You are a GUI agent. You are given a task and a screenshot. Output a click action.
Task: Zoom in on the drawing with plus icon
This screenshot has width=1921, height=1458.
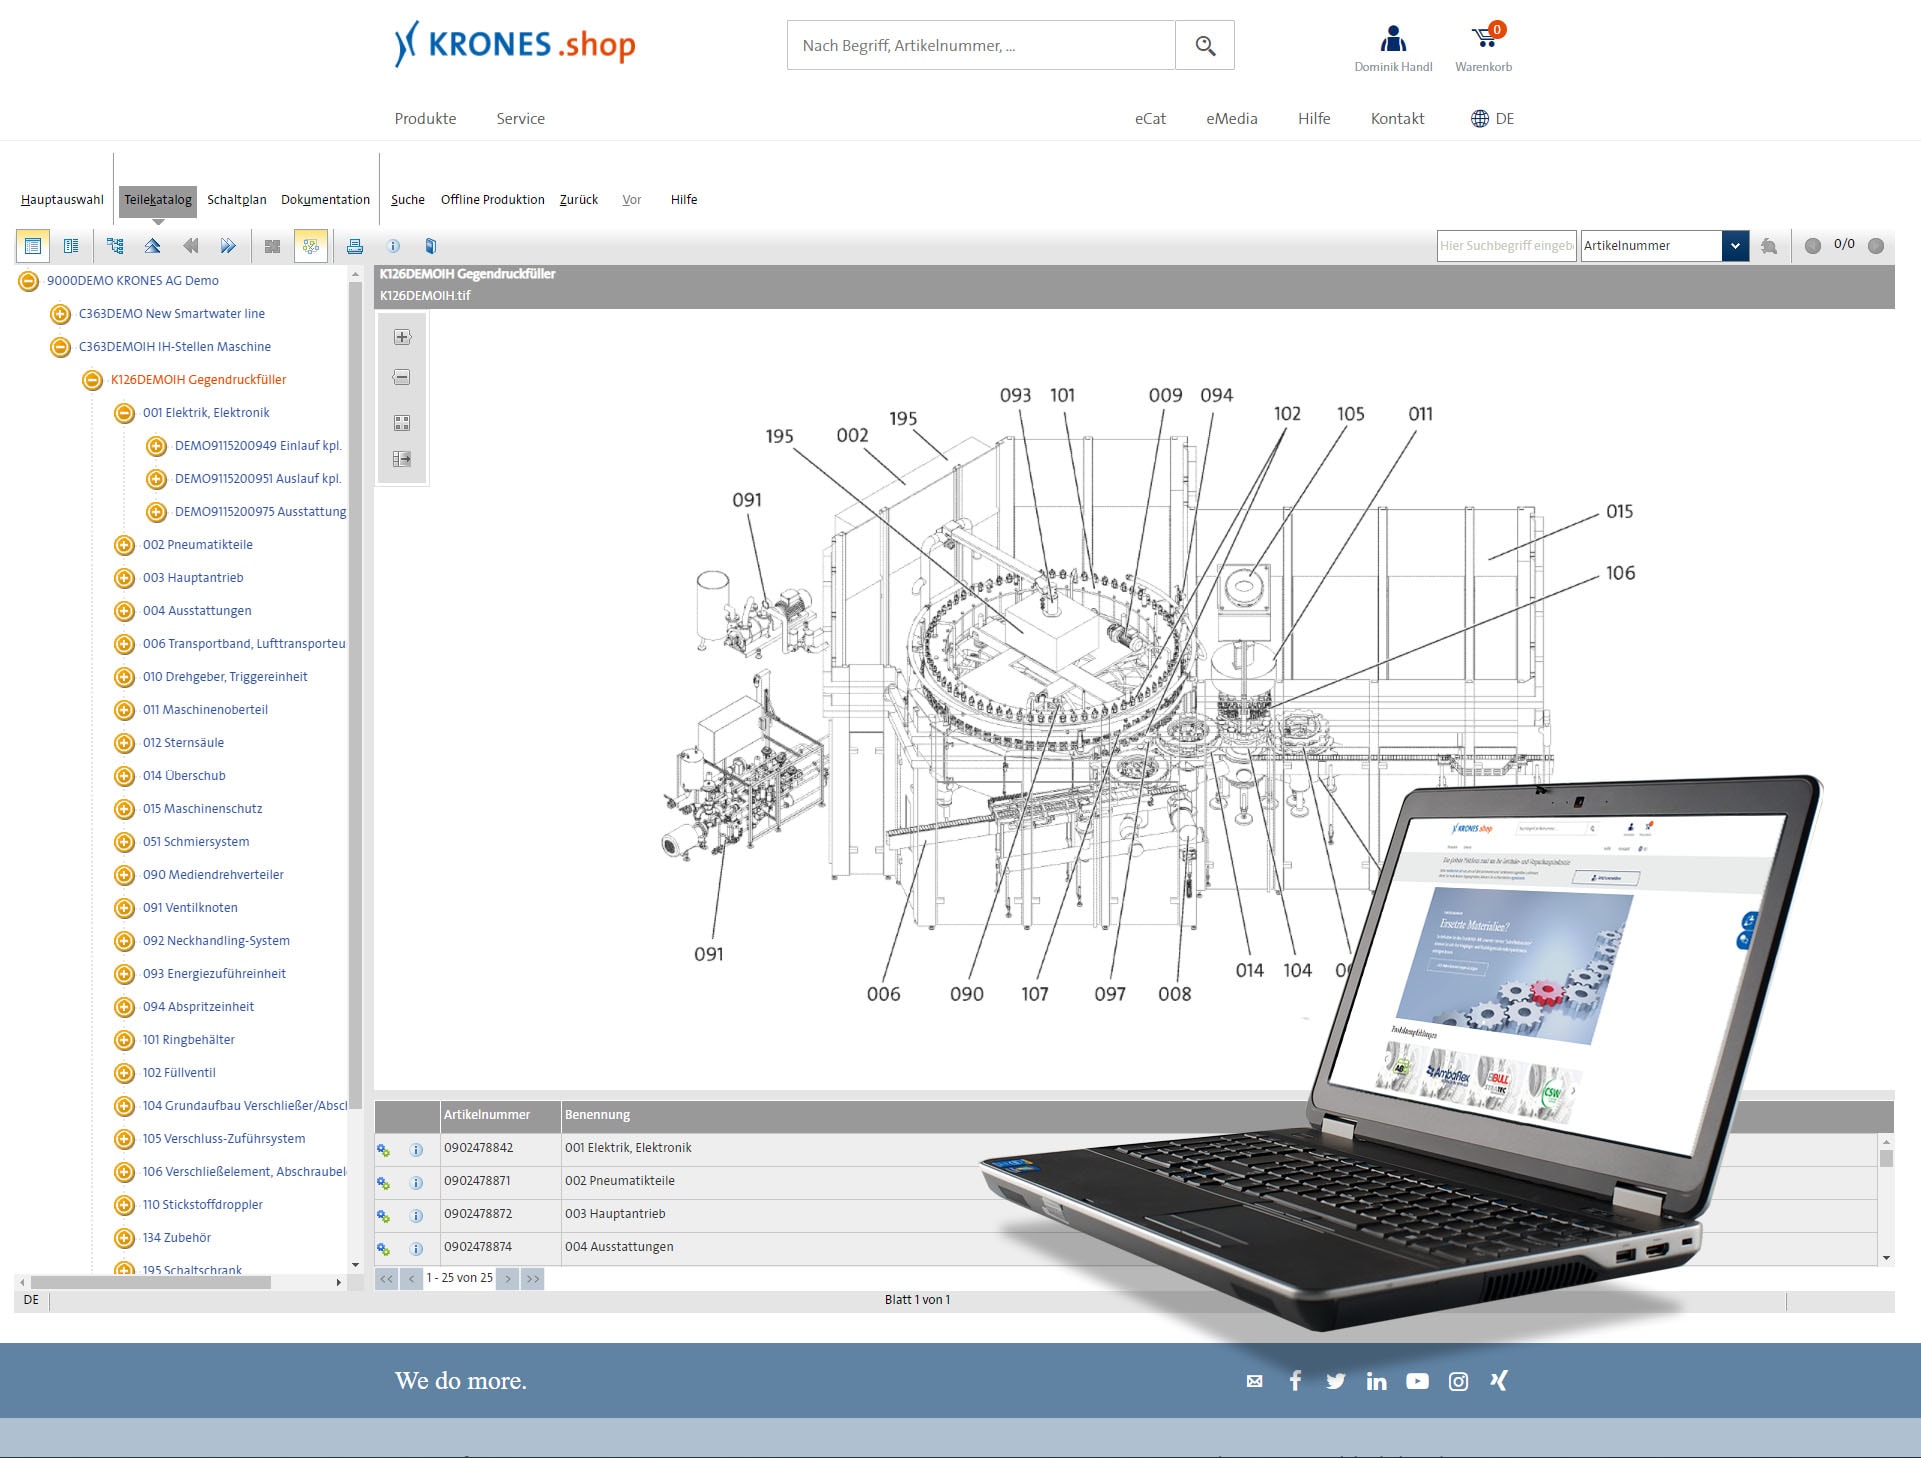pos(402,338)
